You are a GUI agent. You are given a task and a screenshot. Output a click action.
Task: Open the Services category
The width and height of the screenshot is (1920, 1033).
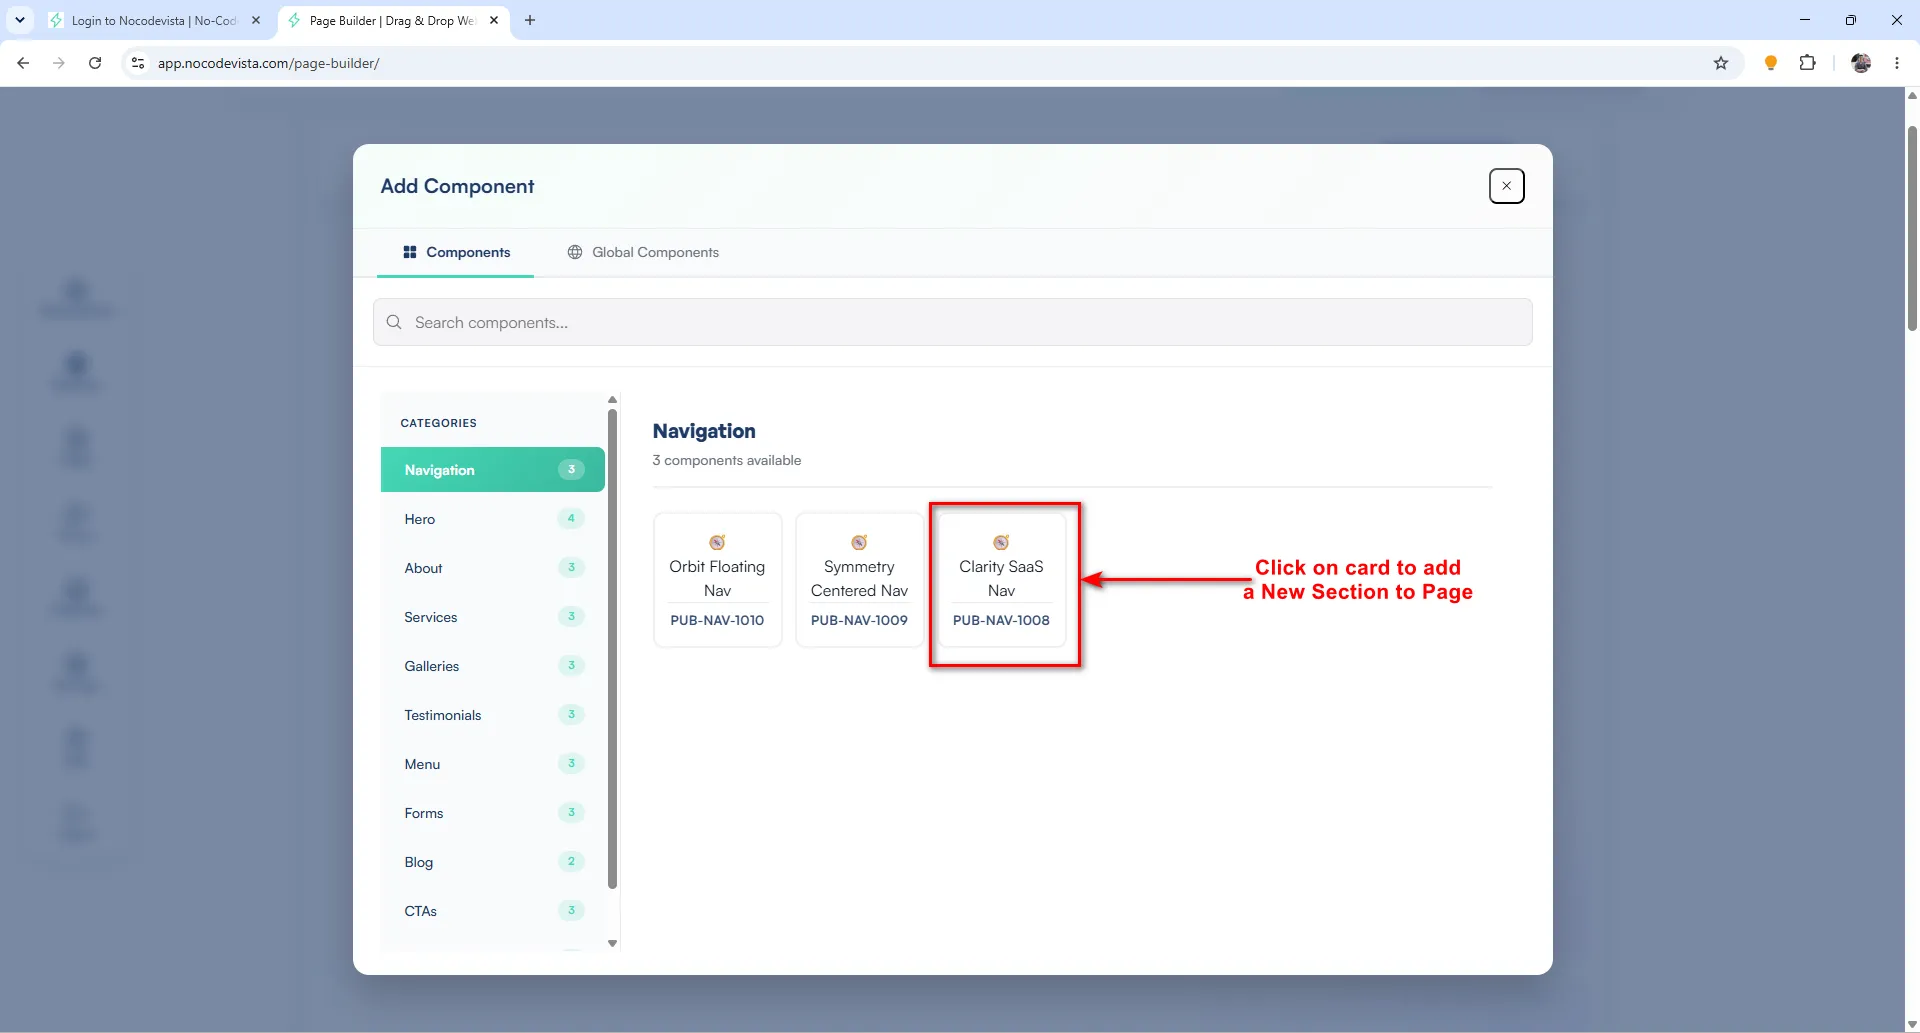(492, 617)
